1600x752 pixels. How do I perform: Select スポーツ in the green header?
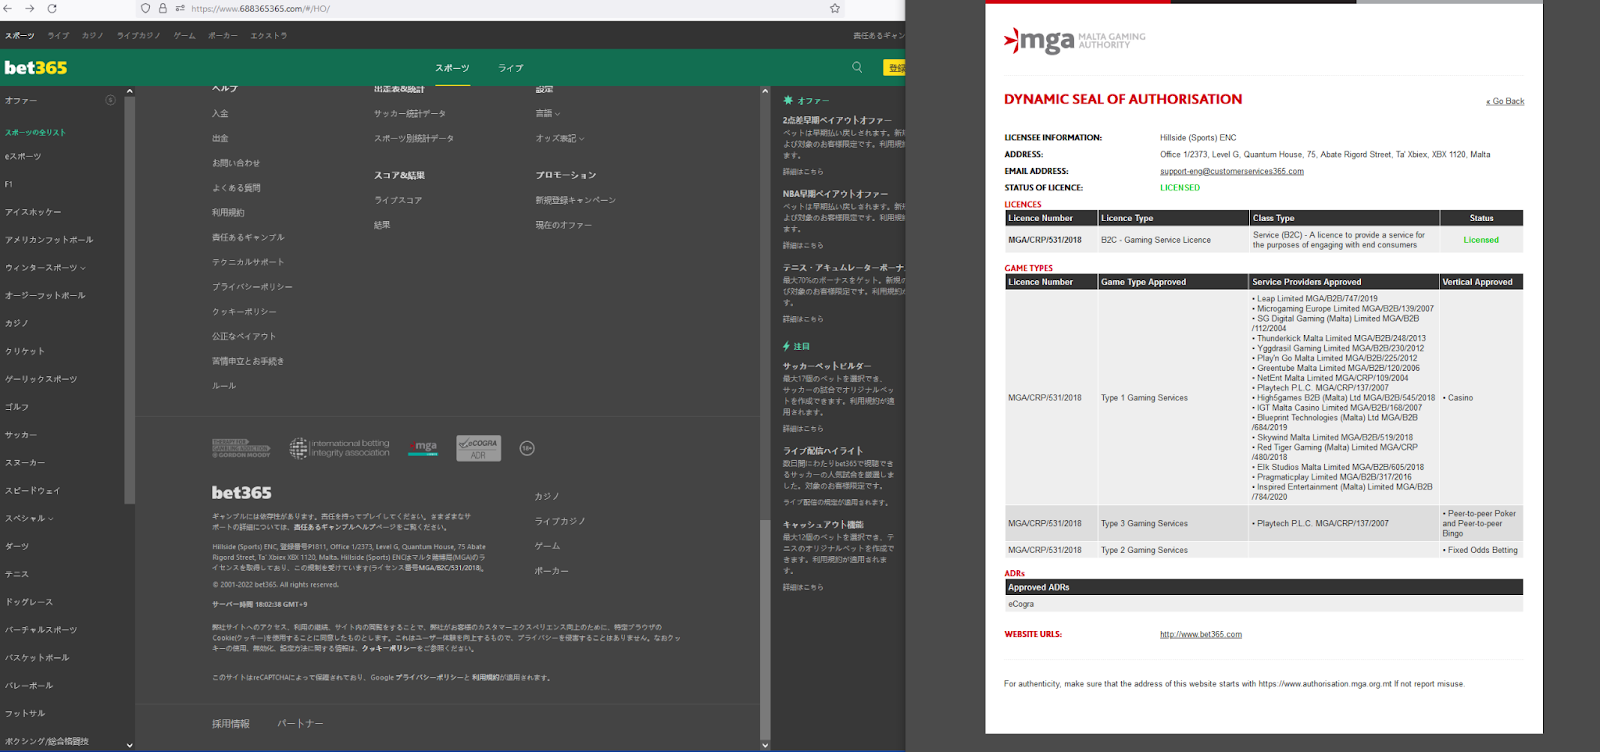click(452, 68)
